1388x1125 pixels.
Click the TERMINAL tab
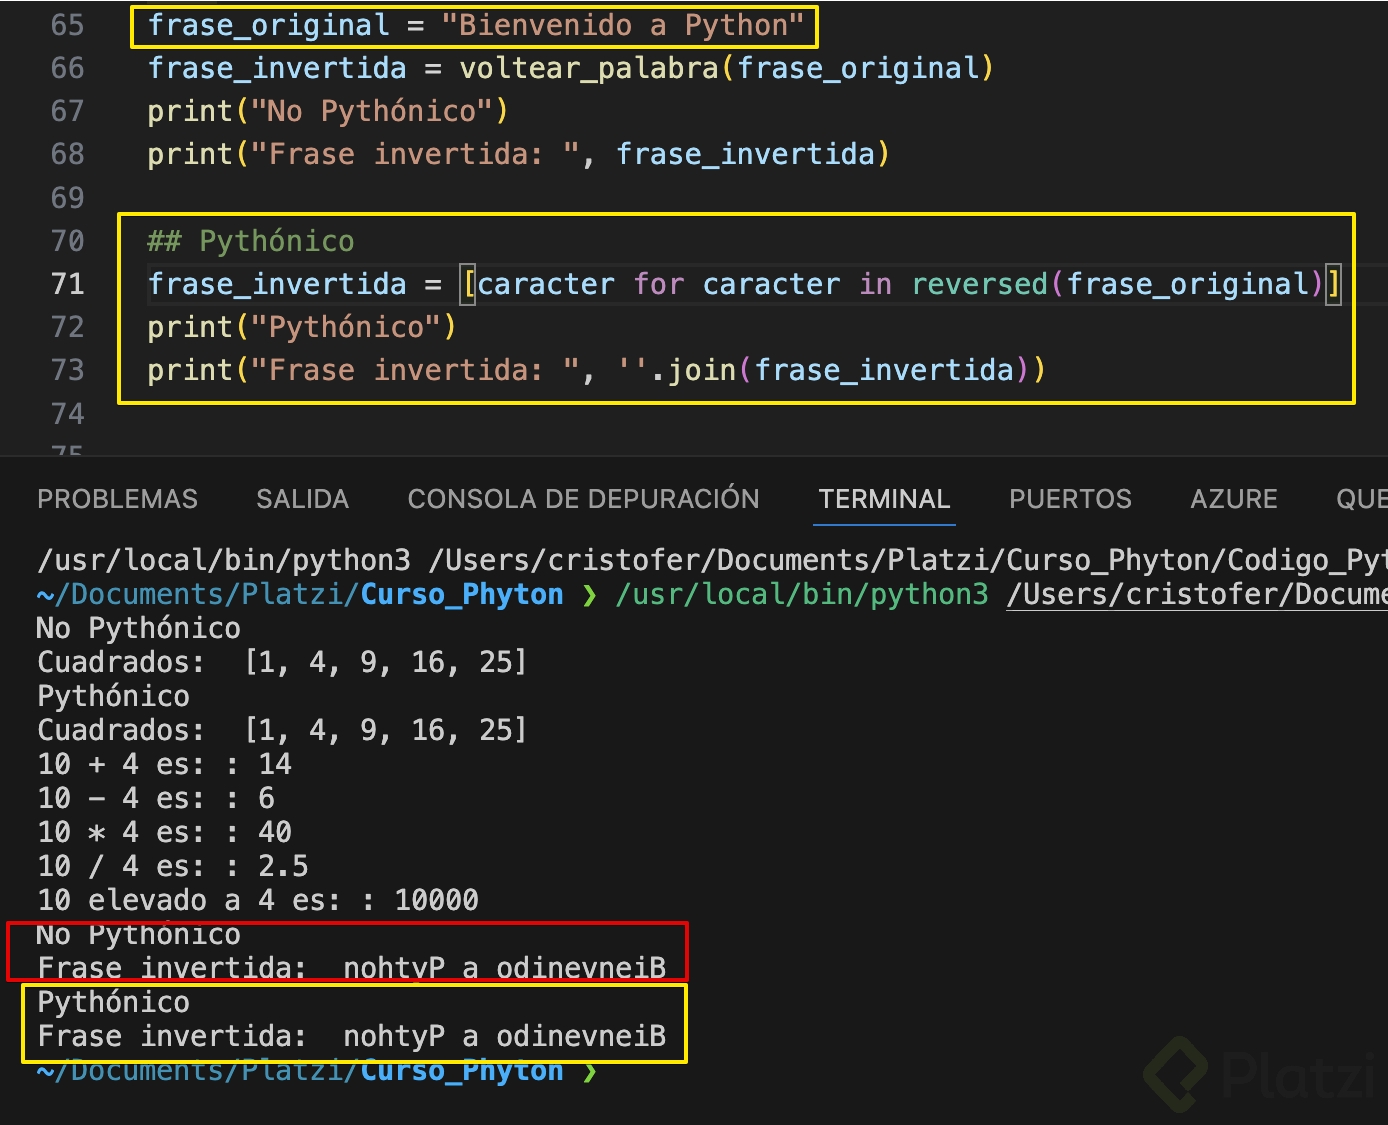coord(884,499)
